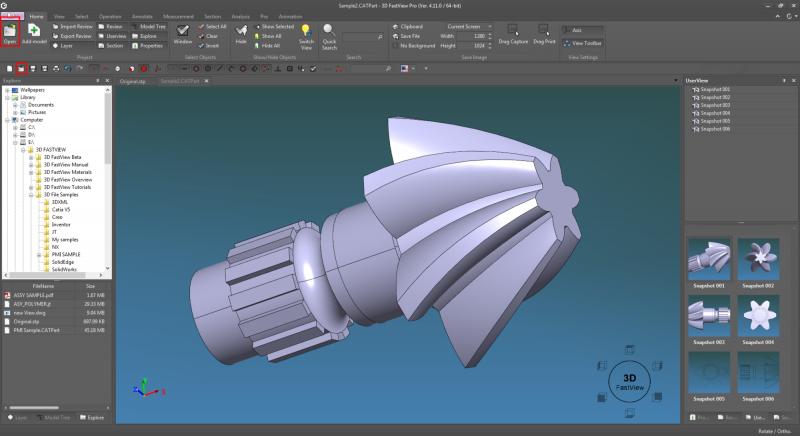Expand the C:\ drive node
Viewport: 800px width, 436px height.
click(15, 127)
